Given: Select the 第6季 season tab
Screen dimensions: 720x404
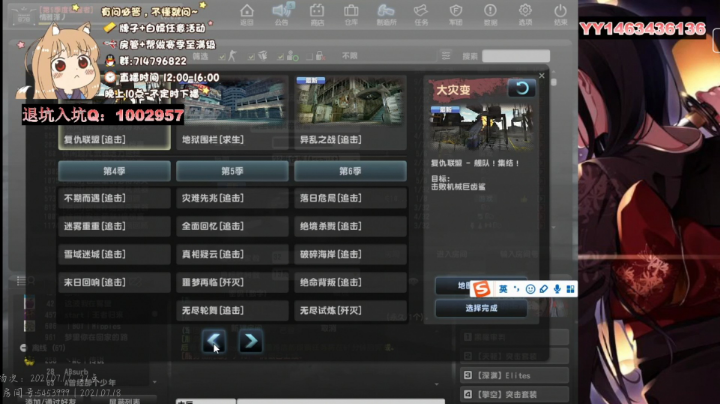Looking at the screenshot, I should coord(350,171).
